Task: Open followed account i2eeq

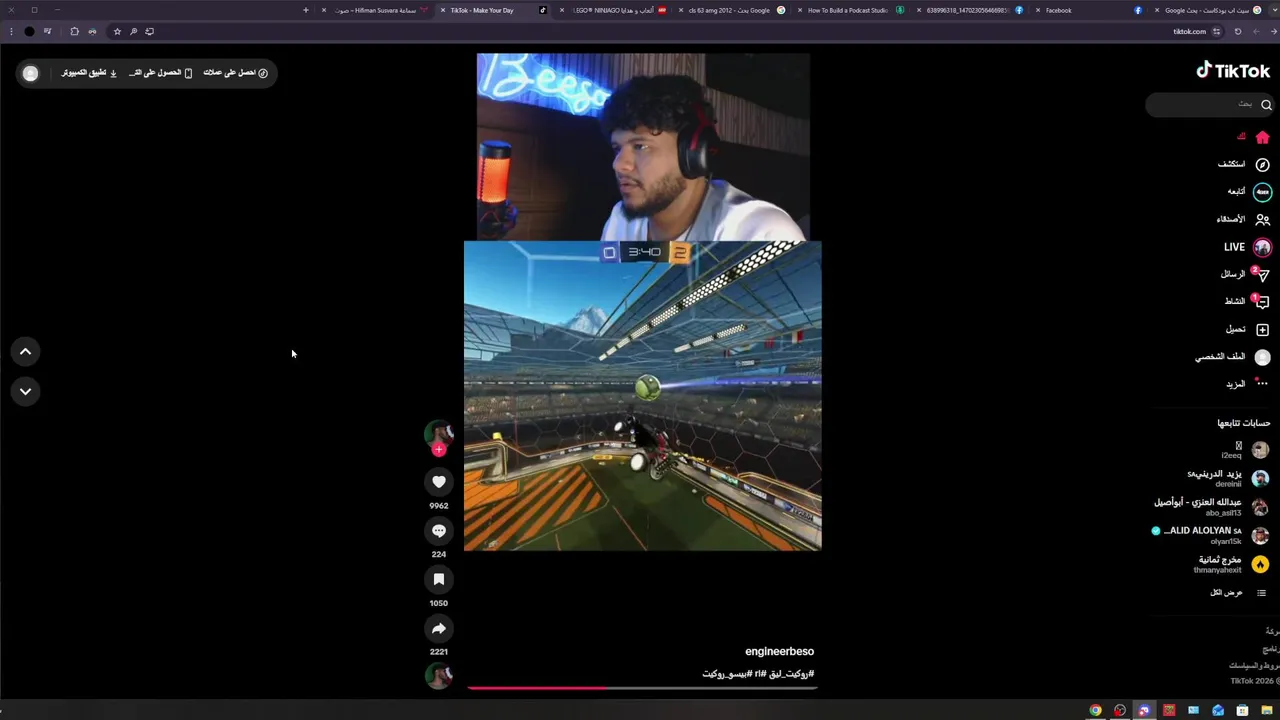Action: click(1244, 450)
